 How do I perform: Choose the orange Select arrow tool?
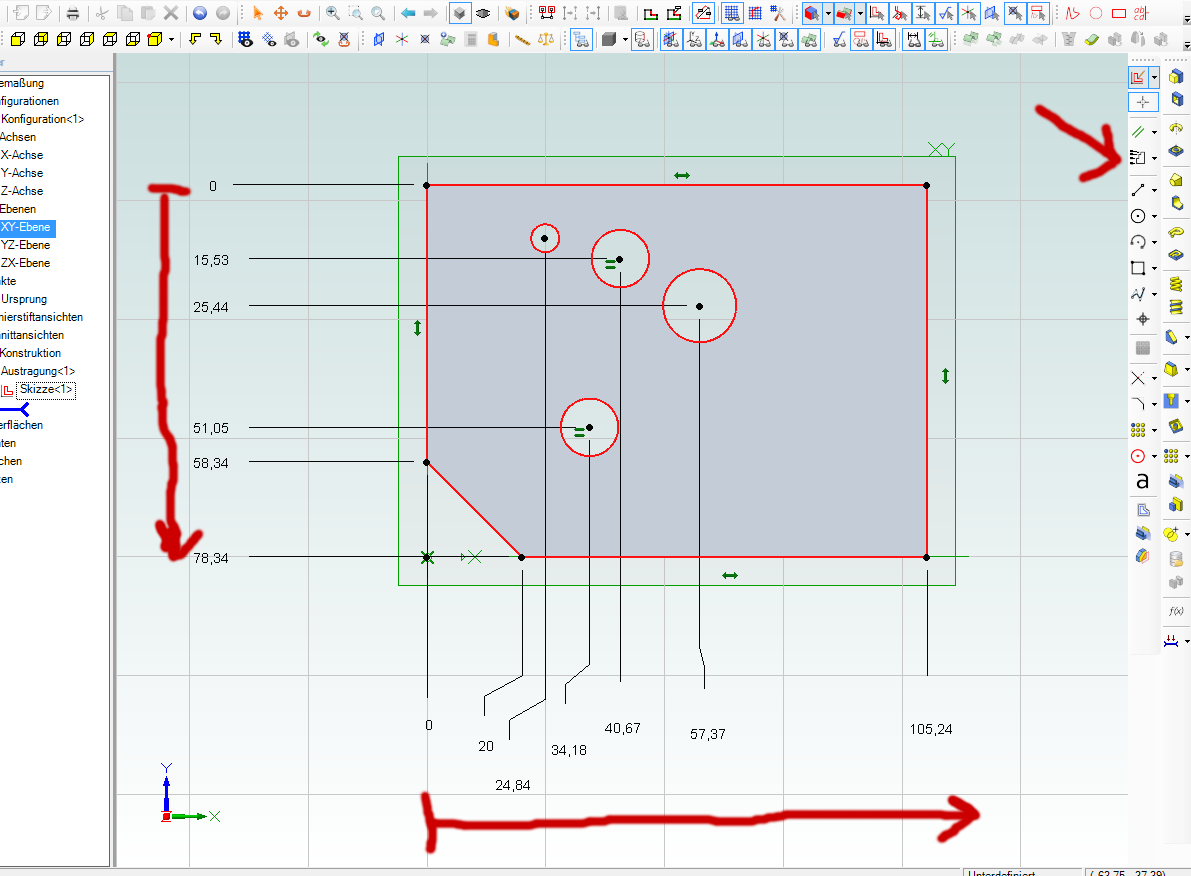[x=257, y=13]
